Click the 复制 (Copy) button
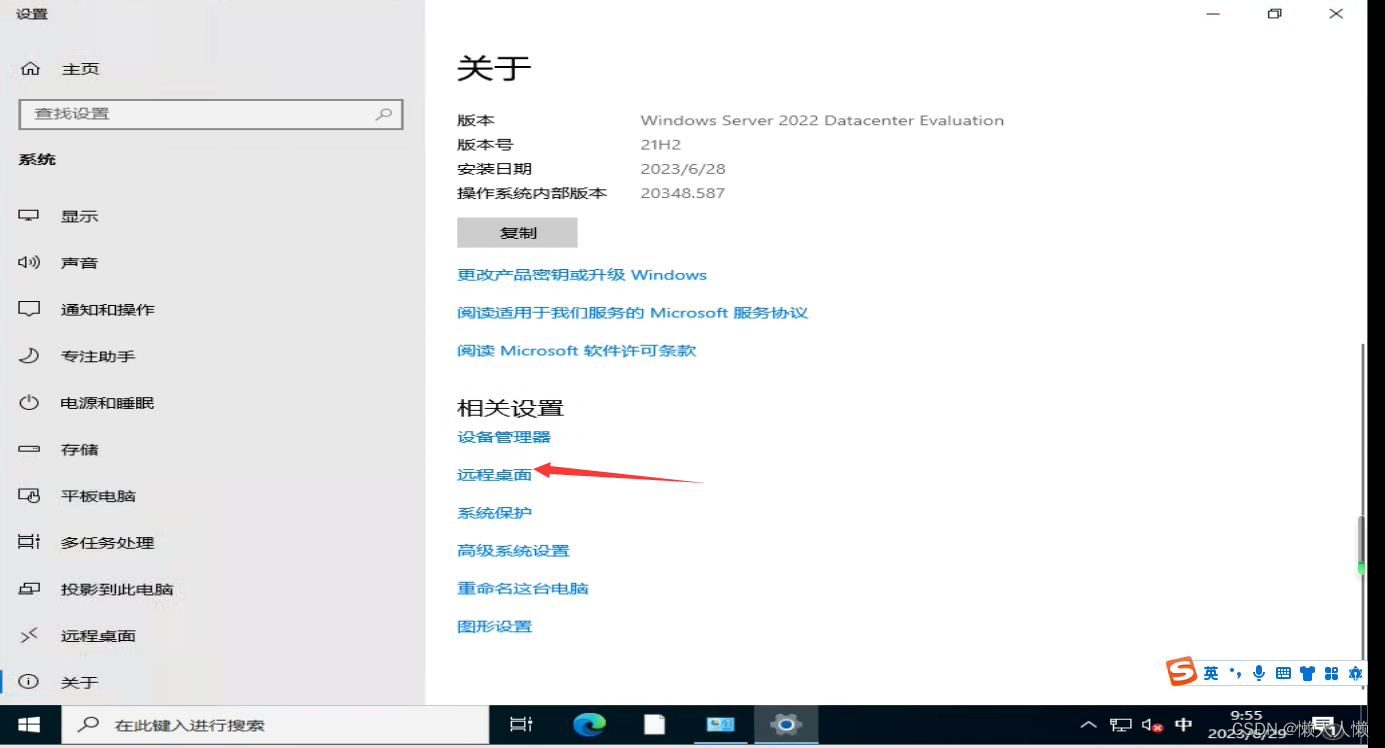The height and width of the screenshot is (748, 1385). [x=517, y=232]
